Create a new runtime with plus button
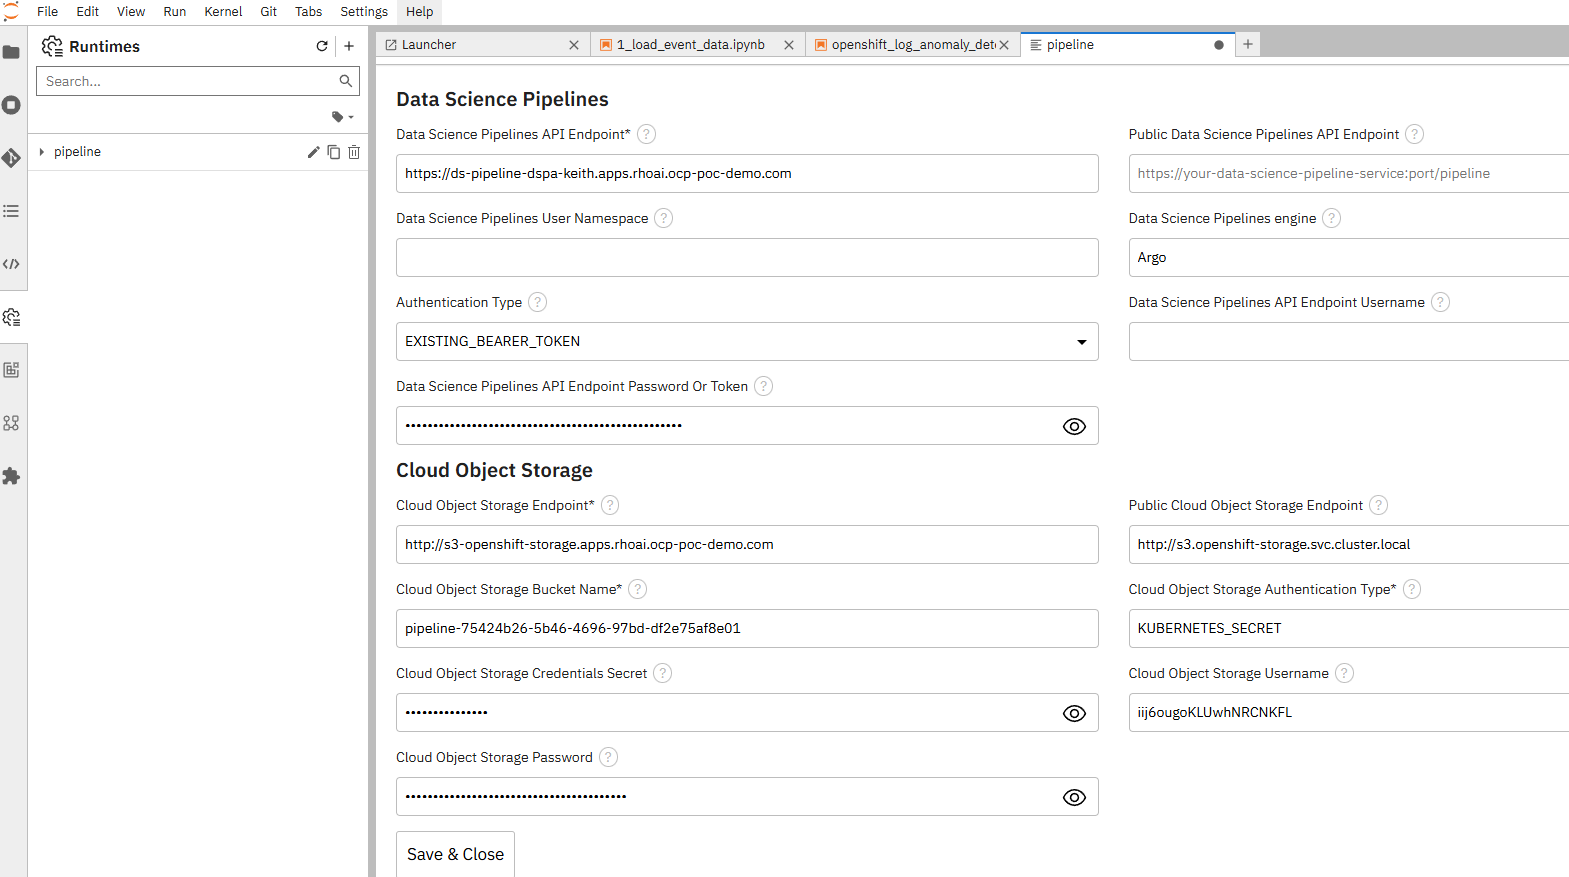The height and width of the screenshot is (877, 1569). 349,46
